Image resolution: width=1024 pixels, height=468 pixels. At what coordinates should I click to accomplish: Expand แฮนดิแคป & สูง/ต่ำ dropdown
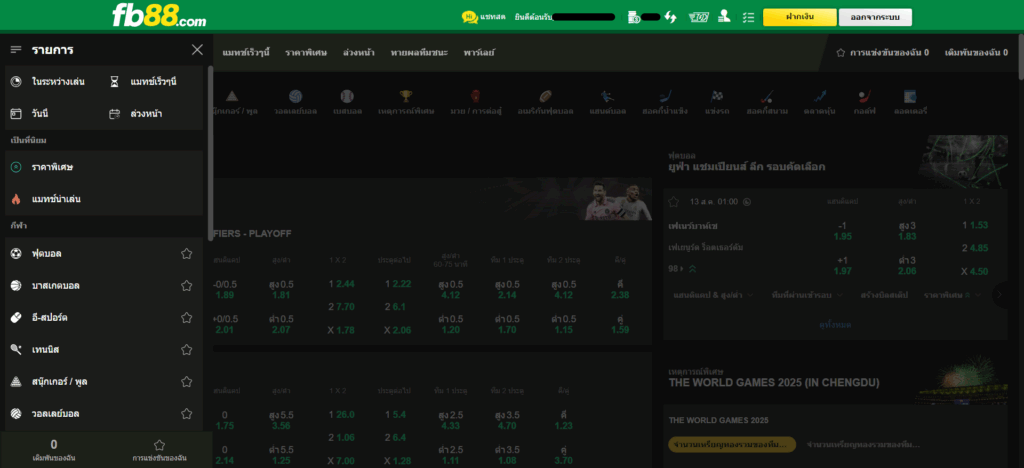coord(714,295)
